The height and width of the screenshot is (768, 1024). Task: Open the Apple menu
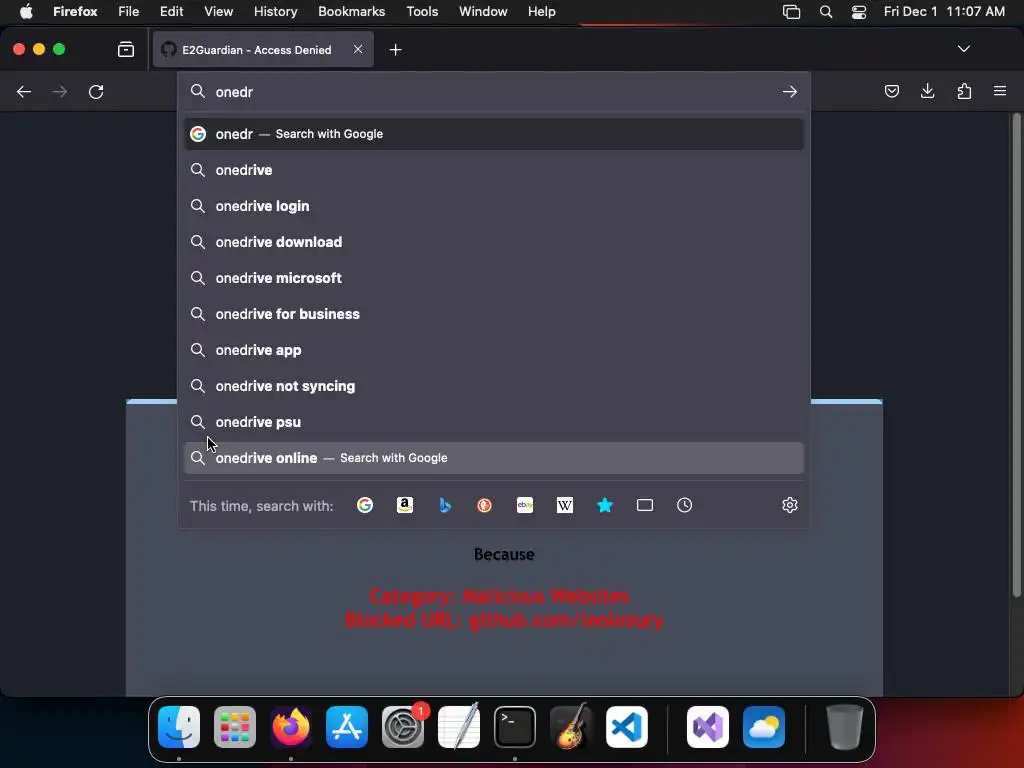tap(26, 12)
